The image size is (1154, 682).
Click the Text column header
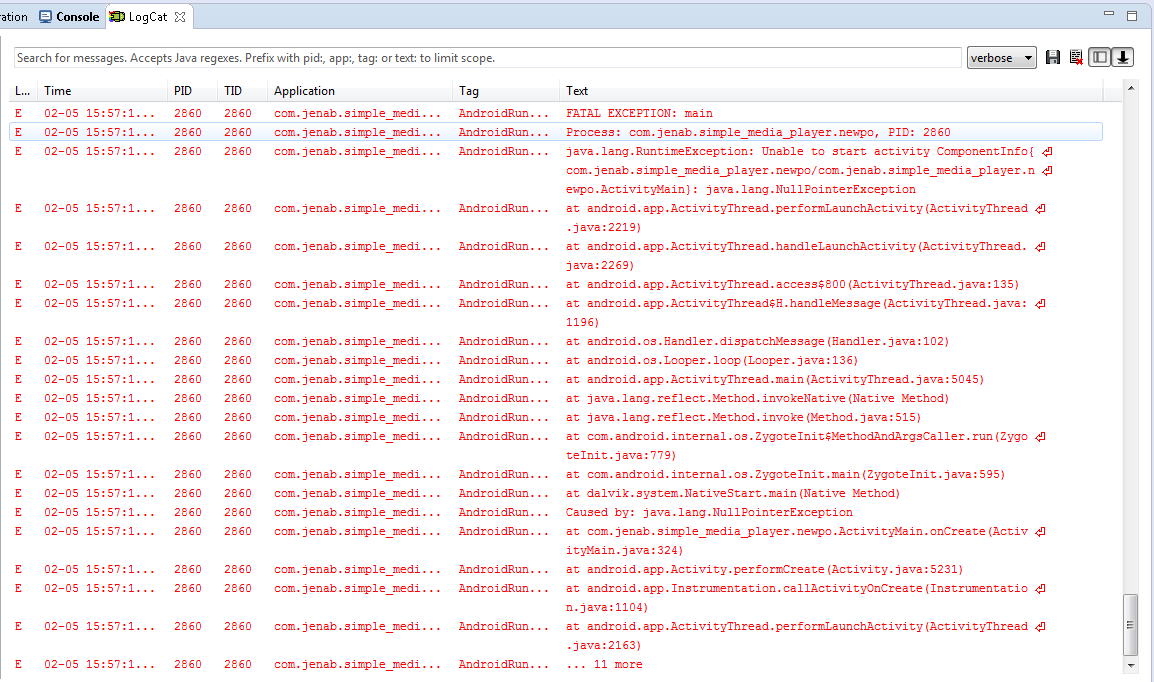831,90
